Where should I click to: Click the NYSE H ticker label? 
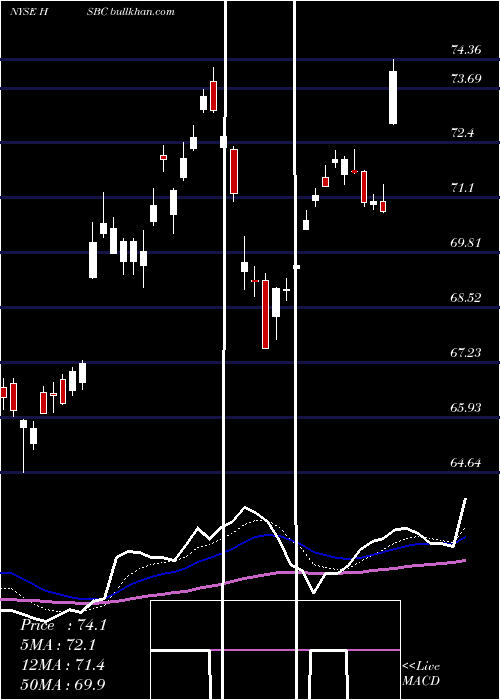click(x=29, y=12)
